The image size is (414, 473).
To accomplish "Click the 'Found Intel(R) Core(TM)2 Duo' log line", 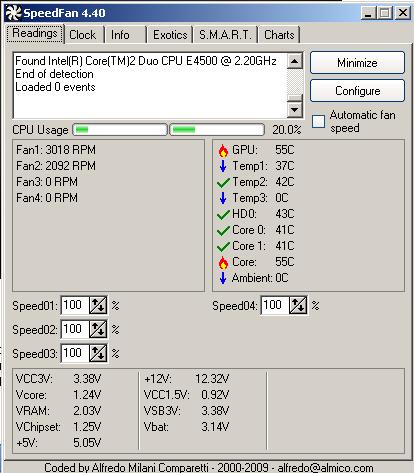I will tap(146, 61).
